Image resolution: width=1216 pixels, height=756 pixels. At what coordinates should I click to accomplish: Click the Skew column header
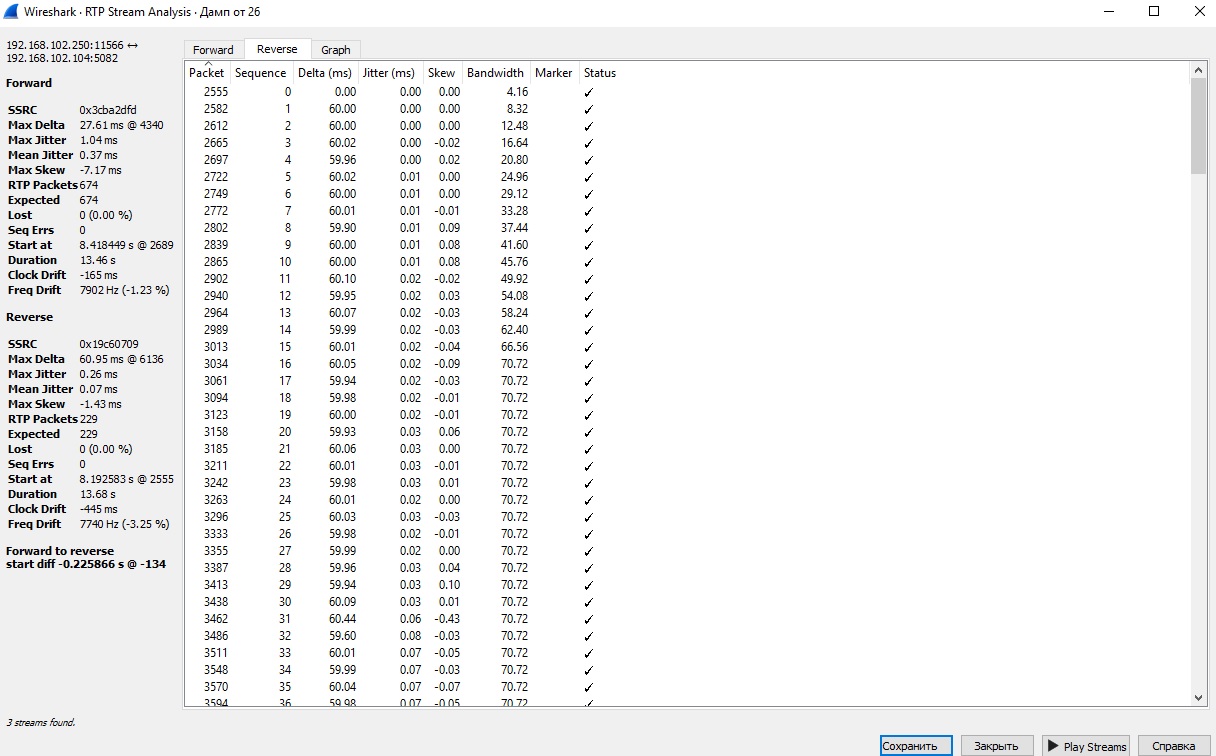(441, 73)
